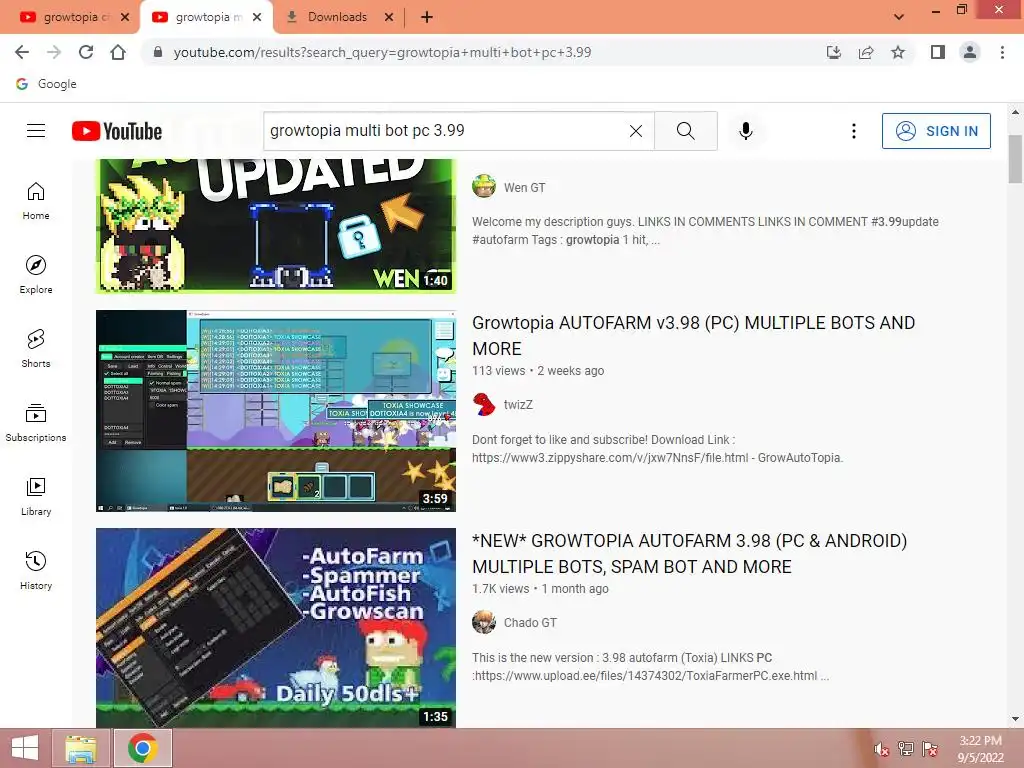Open the Windows Start button

click(25, 748)
